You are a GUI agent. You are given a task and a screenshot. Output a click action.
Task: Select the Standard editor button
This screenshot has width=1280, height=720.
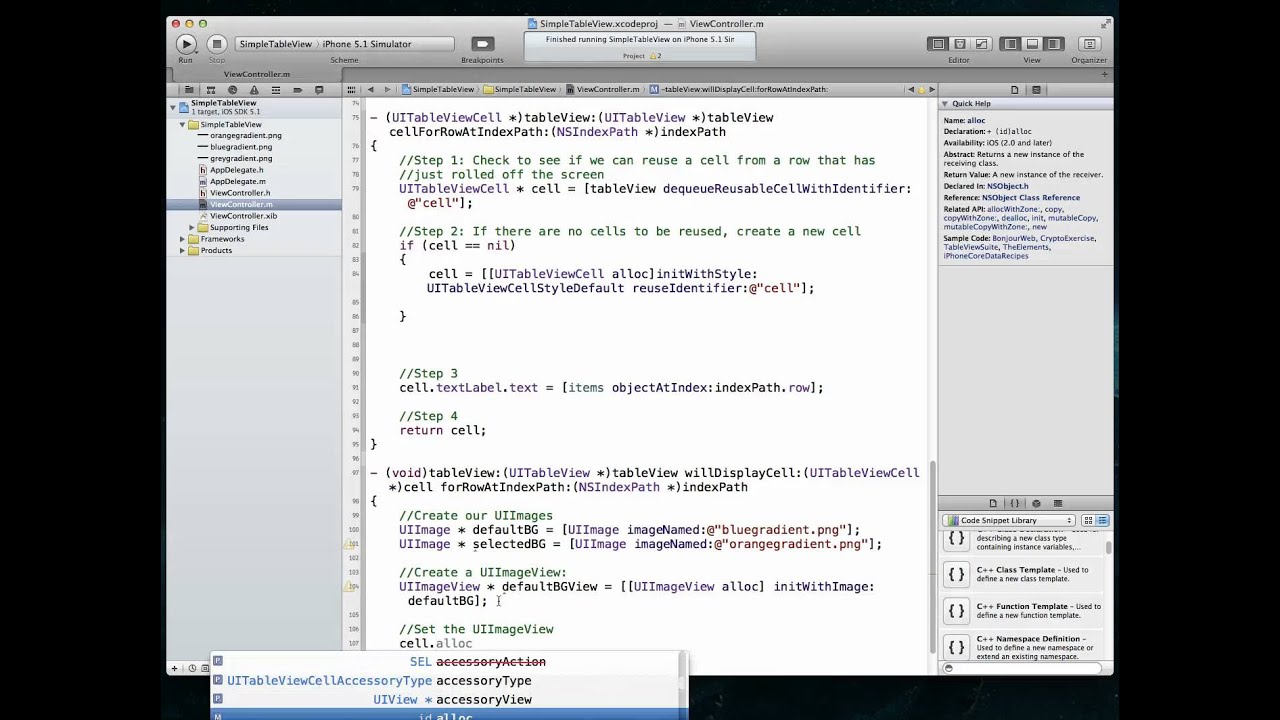938,44
